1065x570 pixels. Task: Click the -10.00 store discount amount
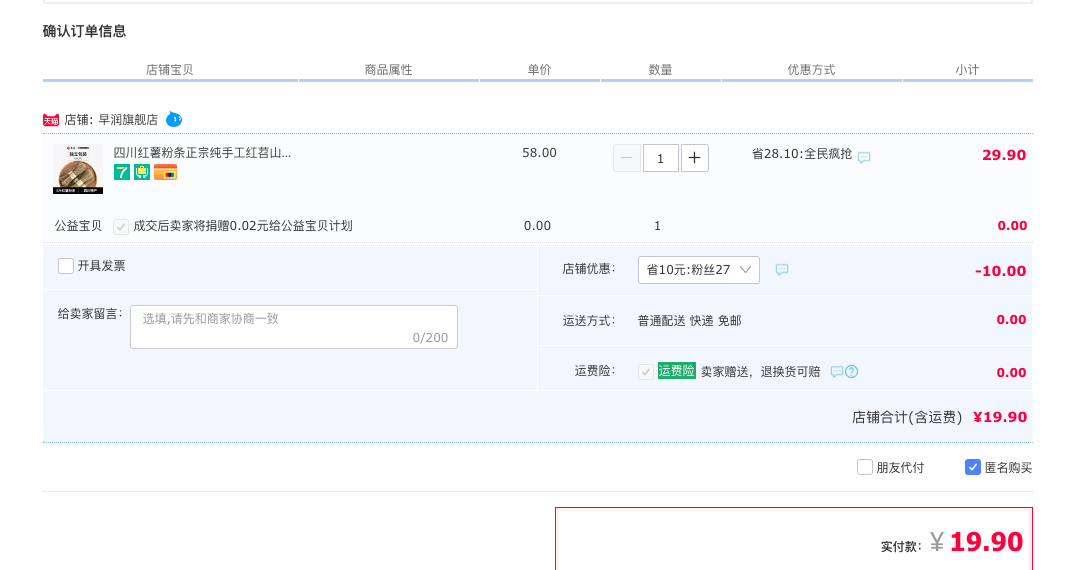click(x=1000, y=271)
